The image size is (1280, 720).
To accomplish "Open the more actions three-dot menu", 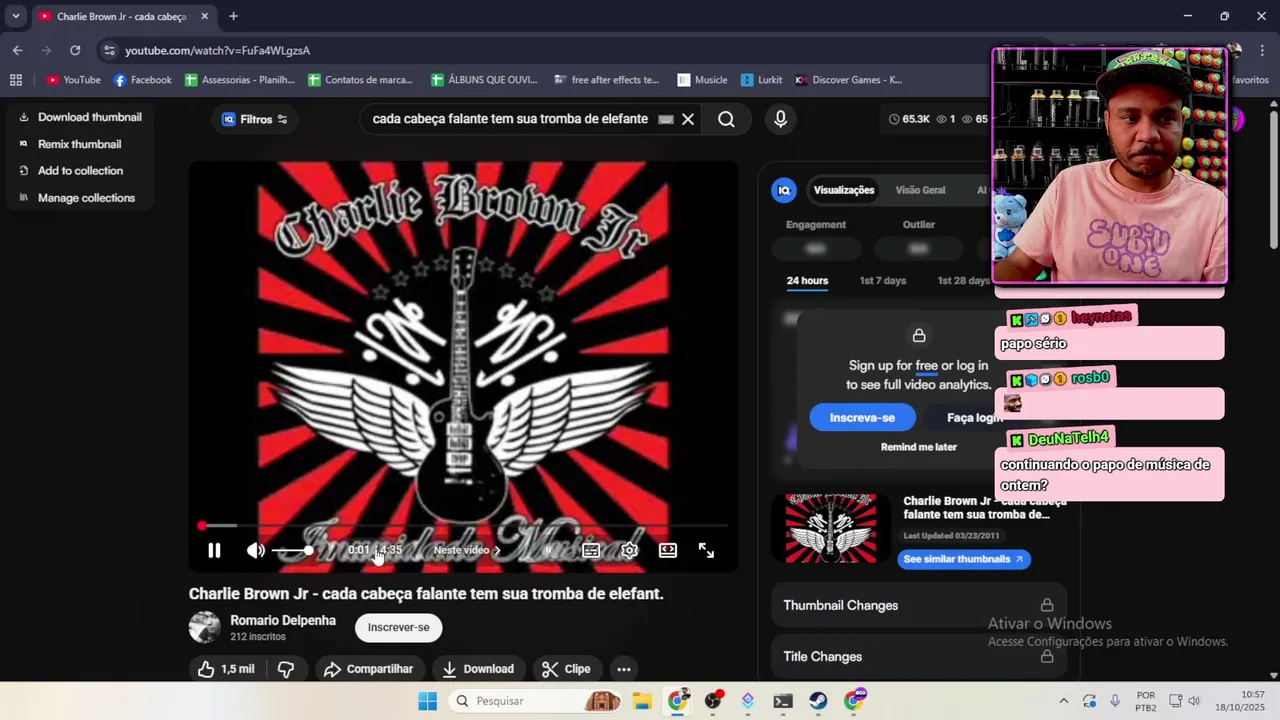I will click(x=623, y=669).
